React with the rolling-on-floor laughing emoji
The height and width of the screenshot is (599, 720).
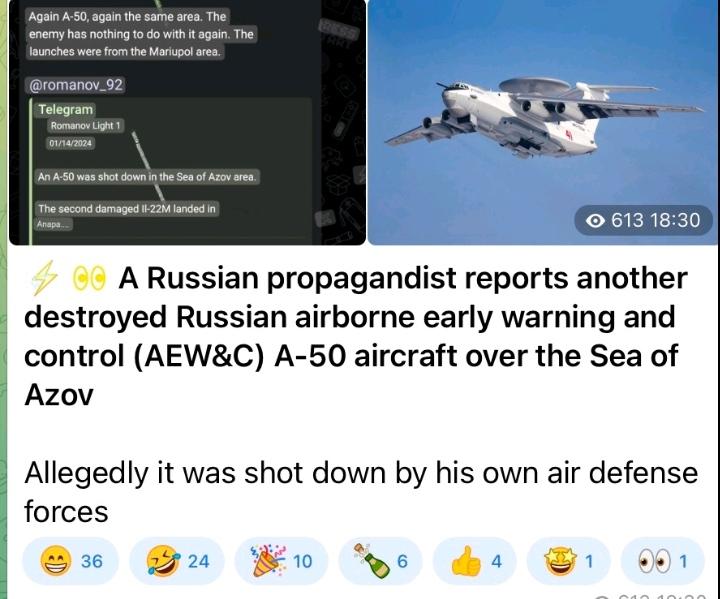177,561
